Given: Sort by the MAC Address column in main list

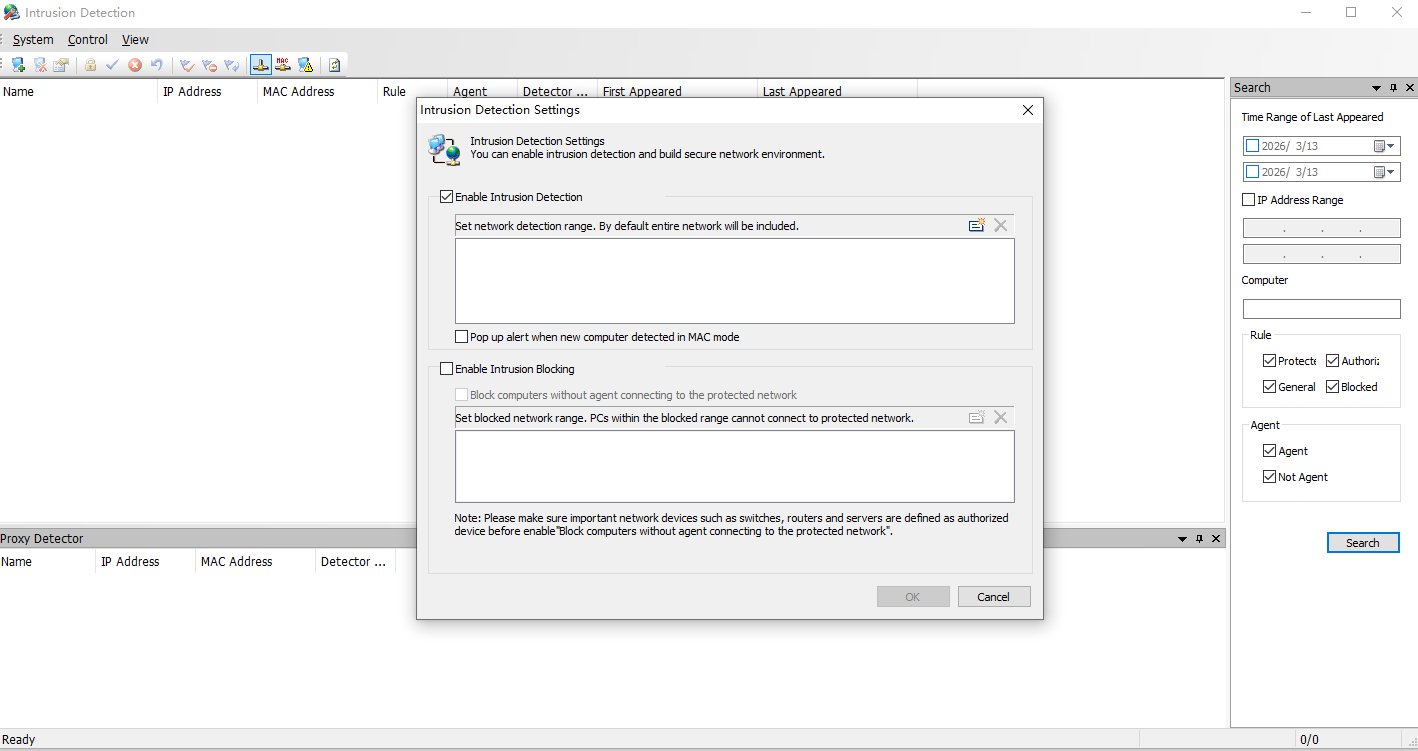Looking at the screenshot, I should 318,92.
